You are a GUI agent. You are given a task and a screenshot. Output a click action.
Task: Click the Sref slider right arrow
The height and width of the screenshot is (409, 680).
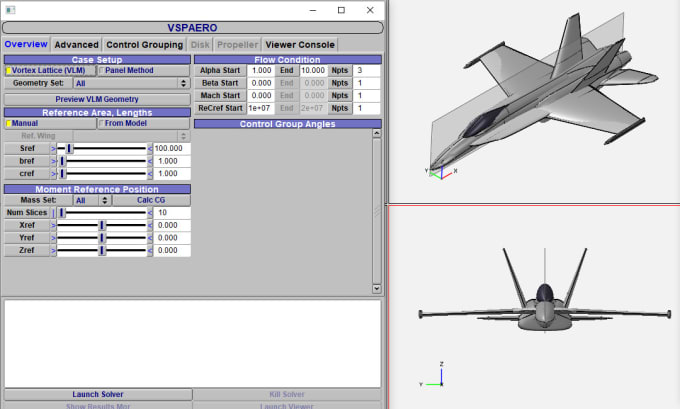click(150, 148)
